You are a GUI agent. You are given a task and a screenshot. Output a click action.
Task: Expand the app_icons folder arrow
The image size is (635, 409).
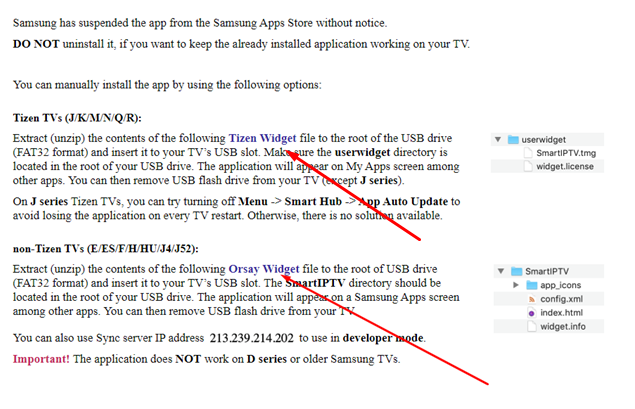point(516,285)
